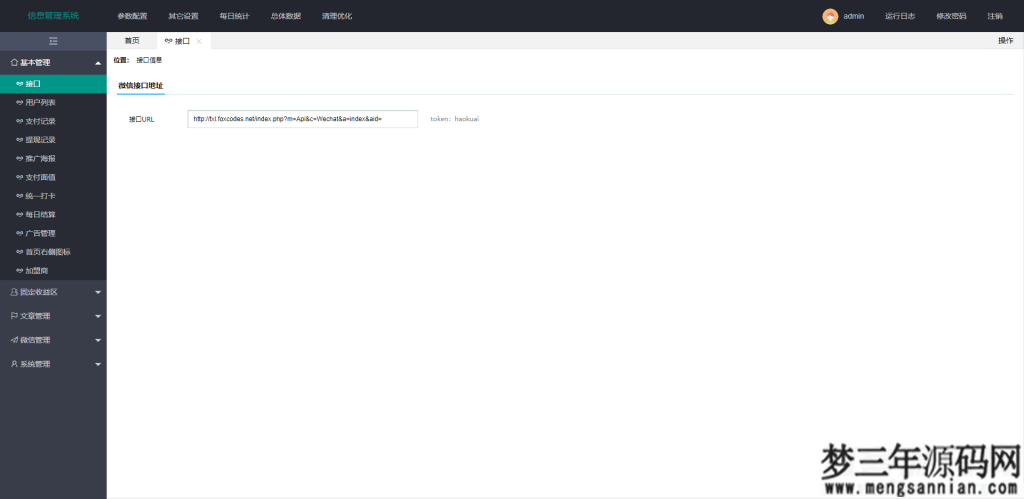Open the 操作 menu at right
This screenshot has height=499, width=1024.
tap(1005, 41)
